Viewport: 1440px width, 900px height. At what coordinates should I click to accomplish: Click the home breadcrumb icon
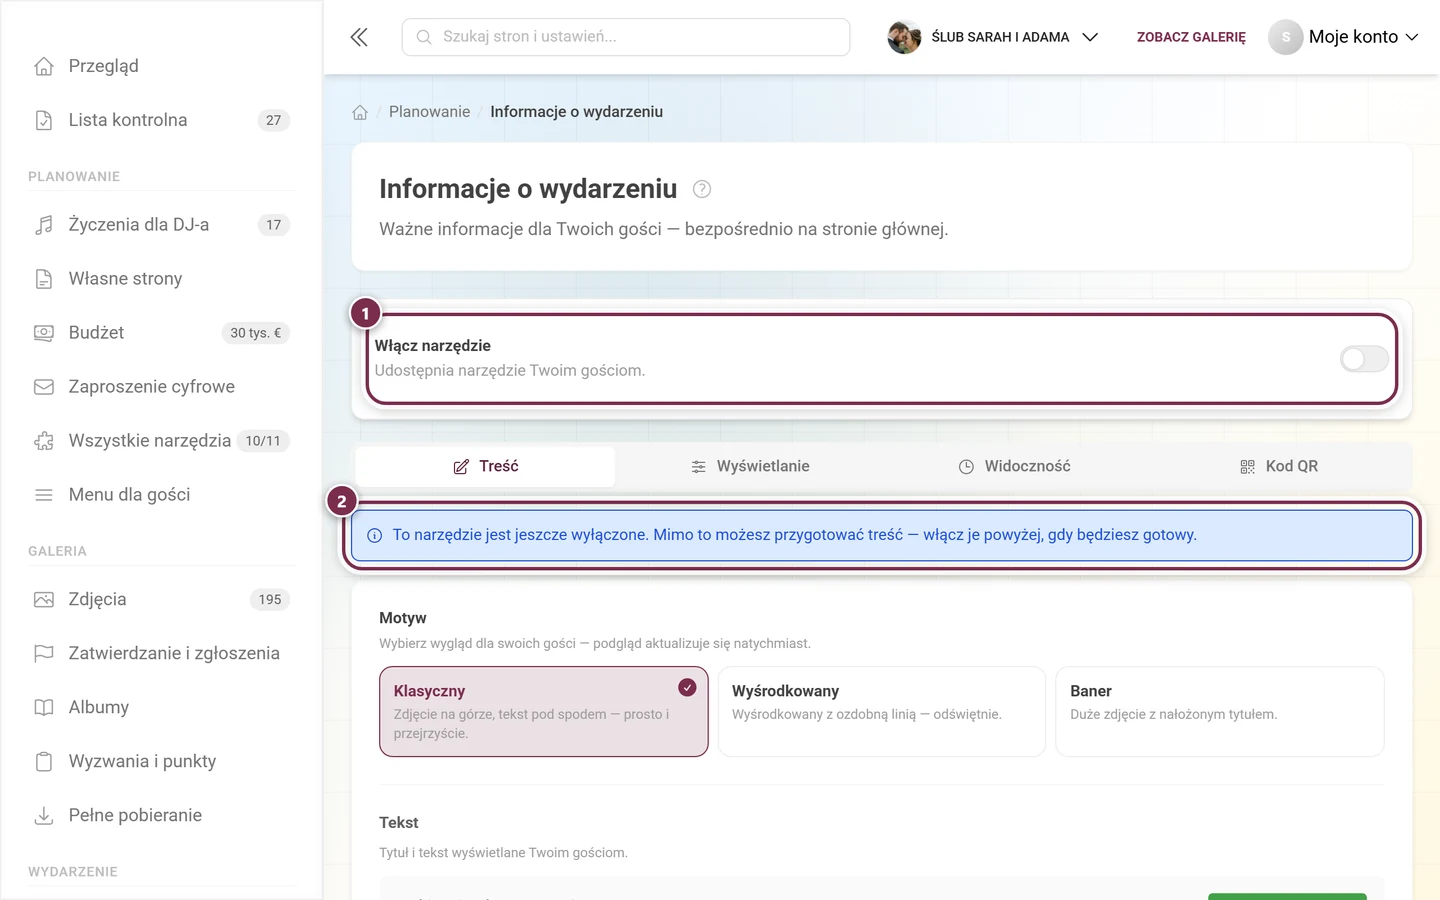pos(360,112)
